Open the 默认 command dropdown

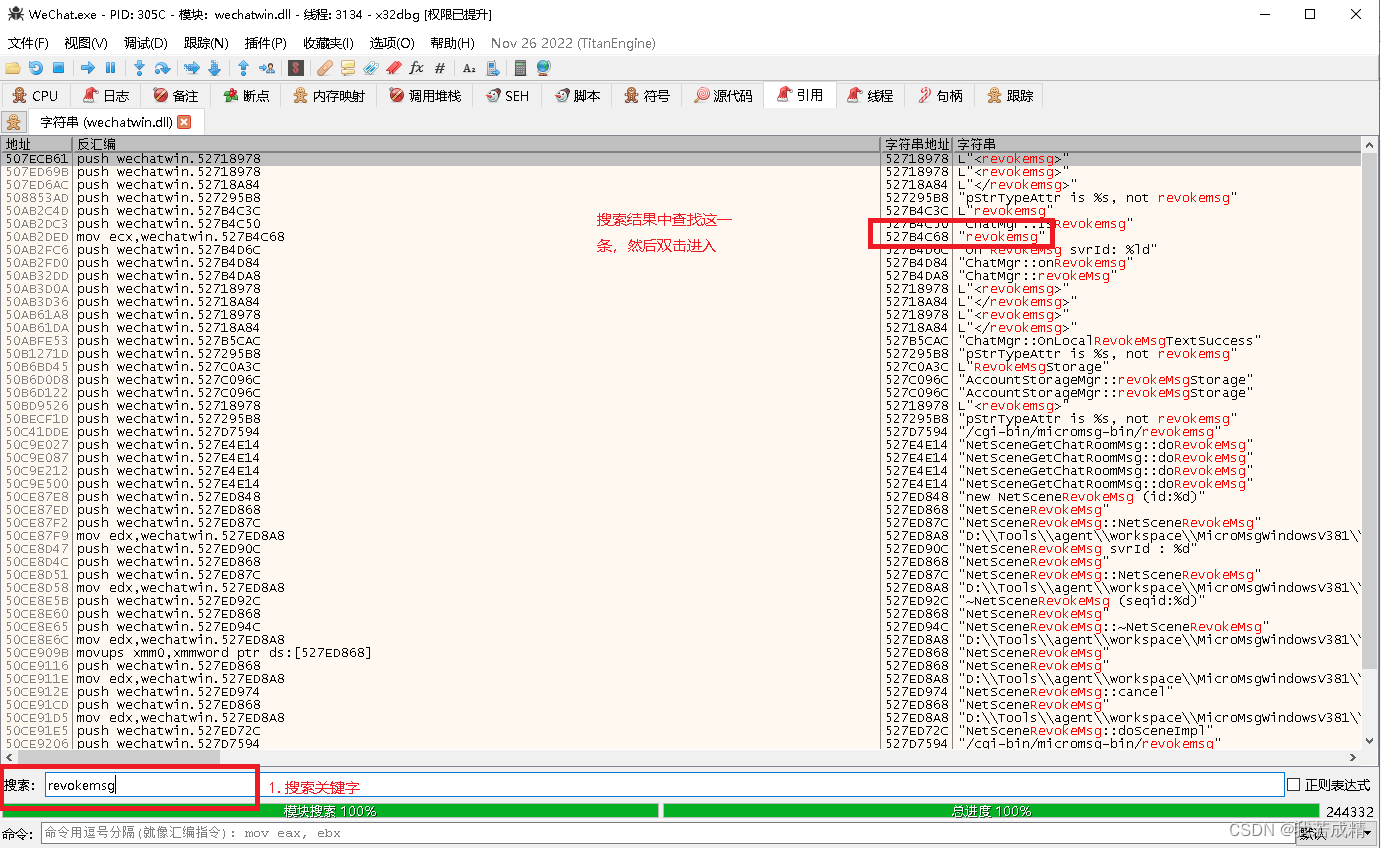click(x=1337, y=832)
